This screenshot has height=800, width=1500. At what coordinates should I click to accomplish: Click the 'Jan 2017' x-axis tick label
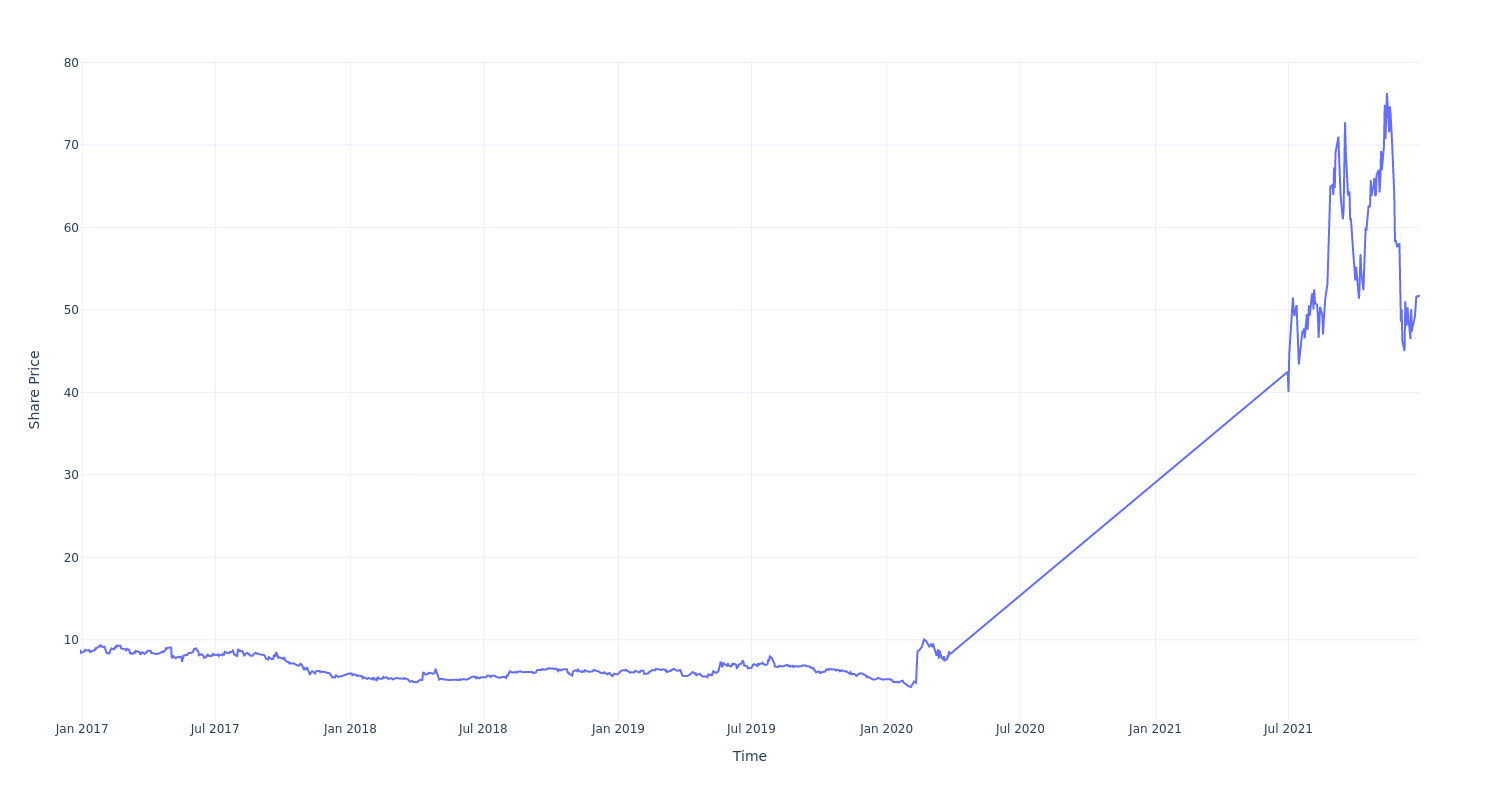coord(82,729)
